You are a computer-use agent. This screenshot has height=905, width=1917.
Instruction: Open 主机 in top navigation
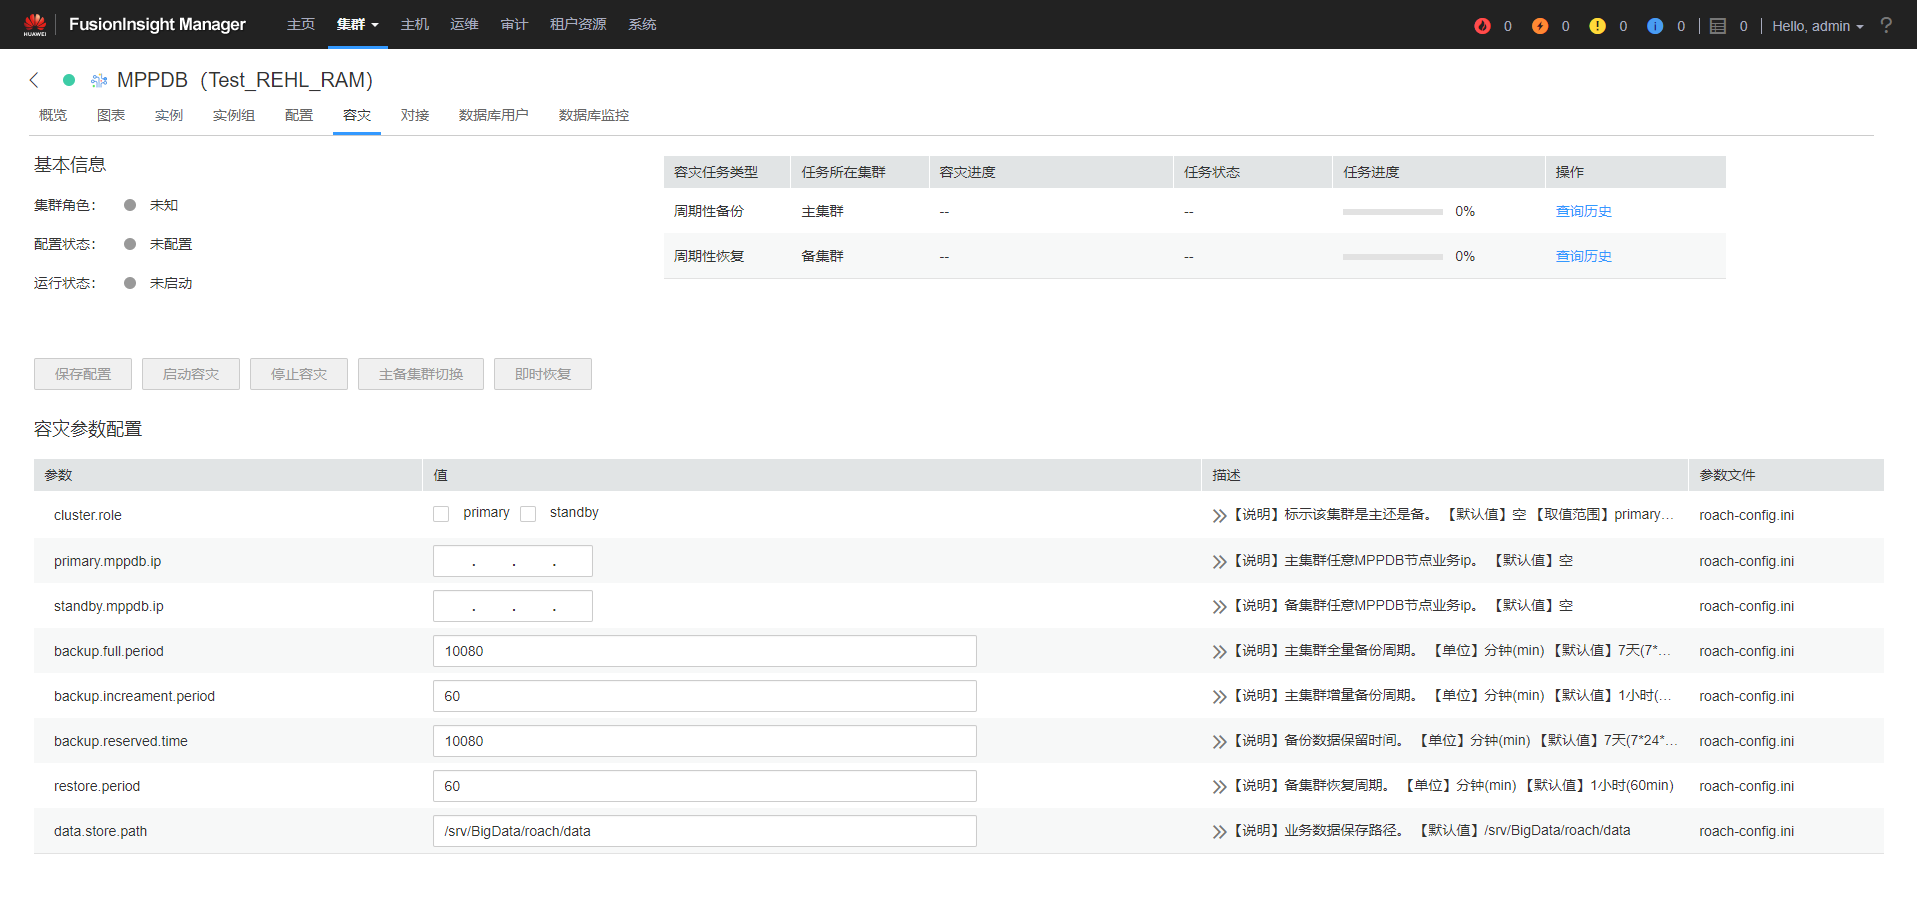point(415,25)
